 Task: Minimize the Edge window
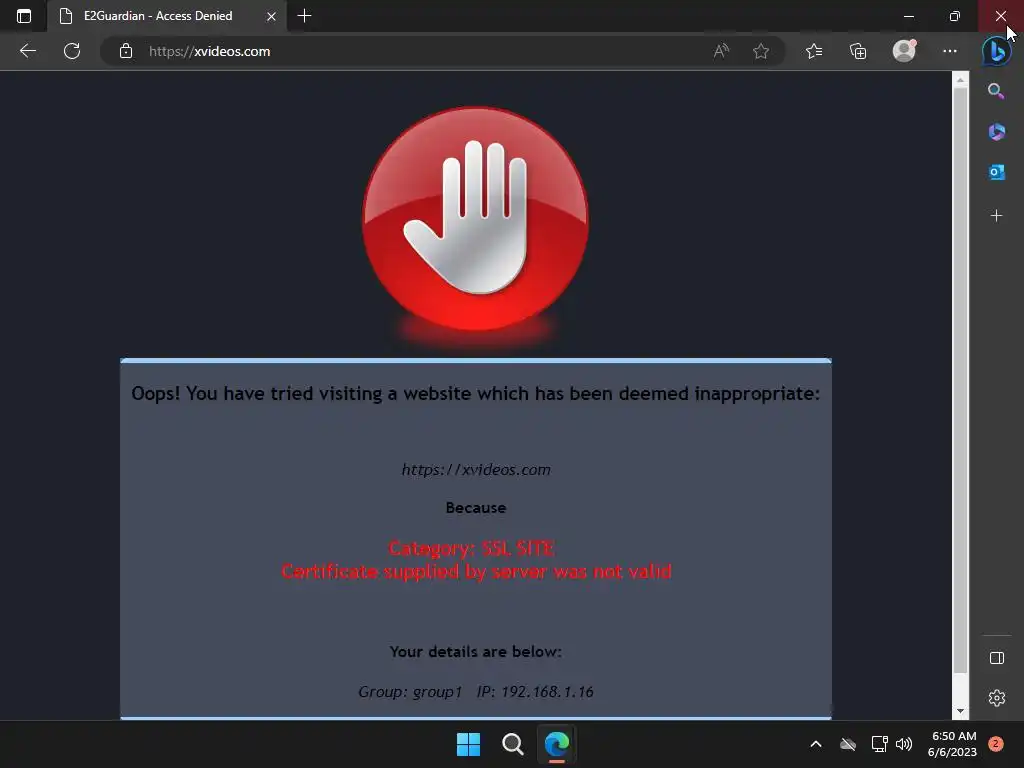(908, 16)
